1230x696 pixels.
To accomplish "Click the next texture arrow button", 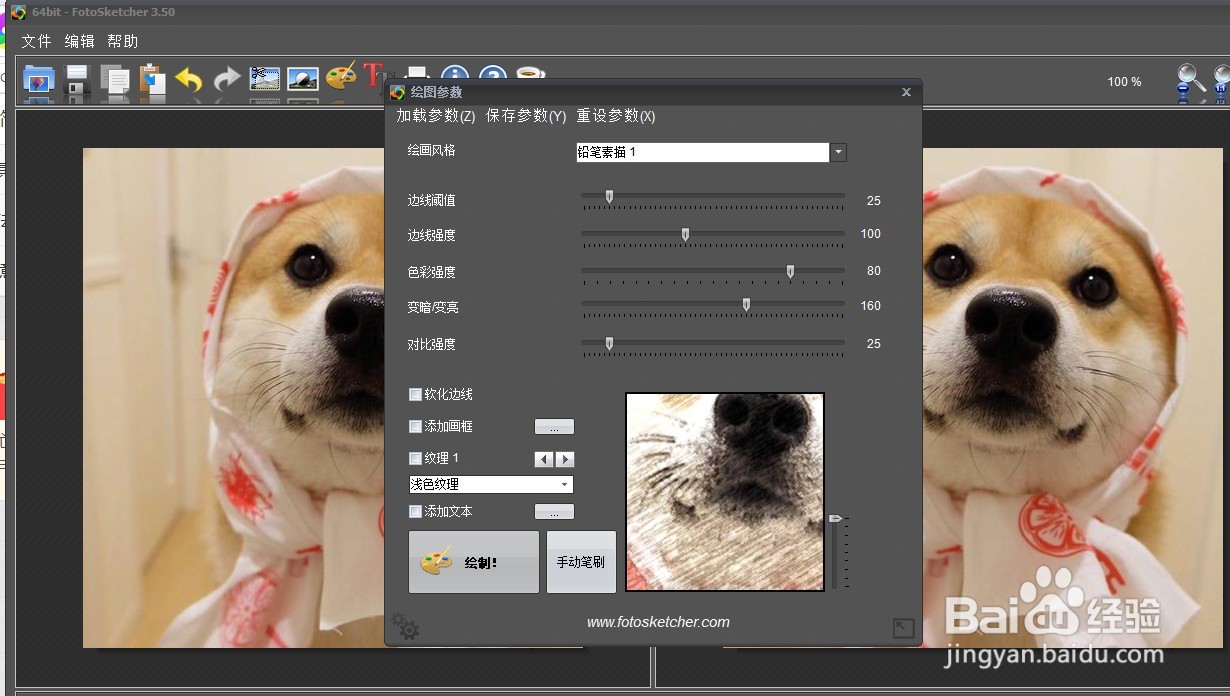I will click(x=566, y=459).
